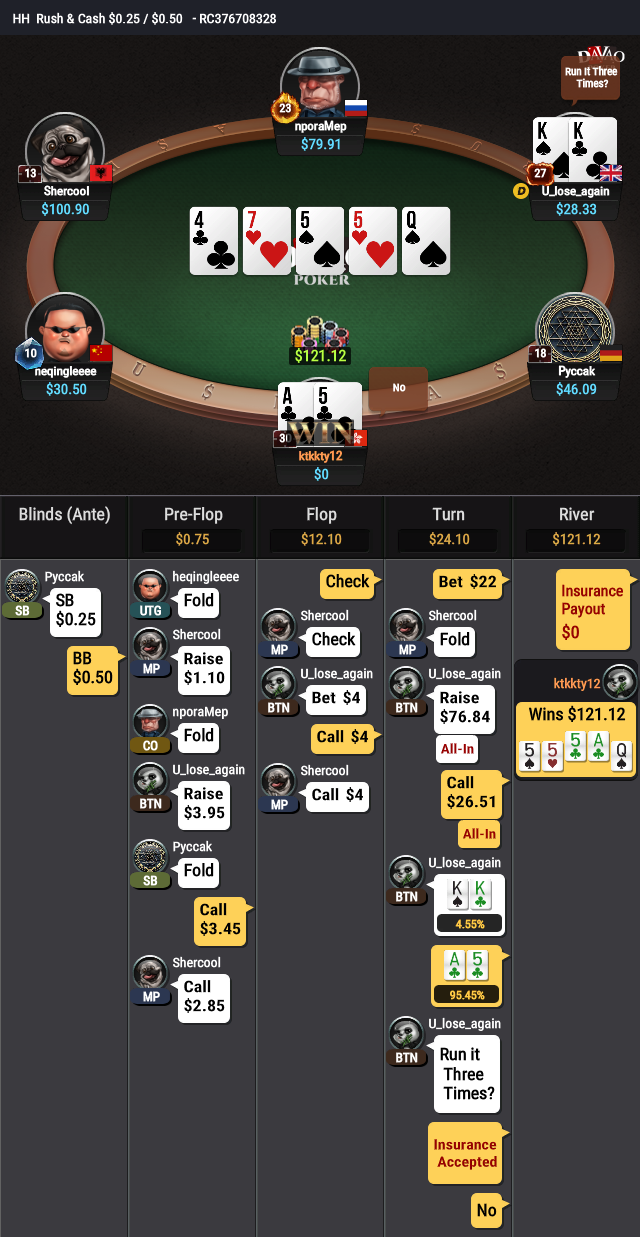Click the Insurance Payout $0 box
This screenshot has width=640, height=1237.
click(x=595, y=611)
